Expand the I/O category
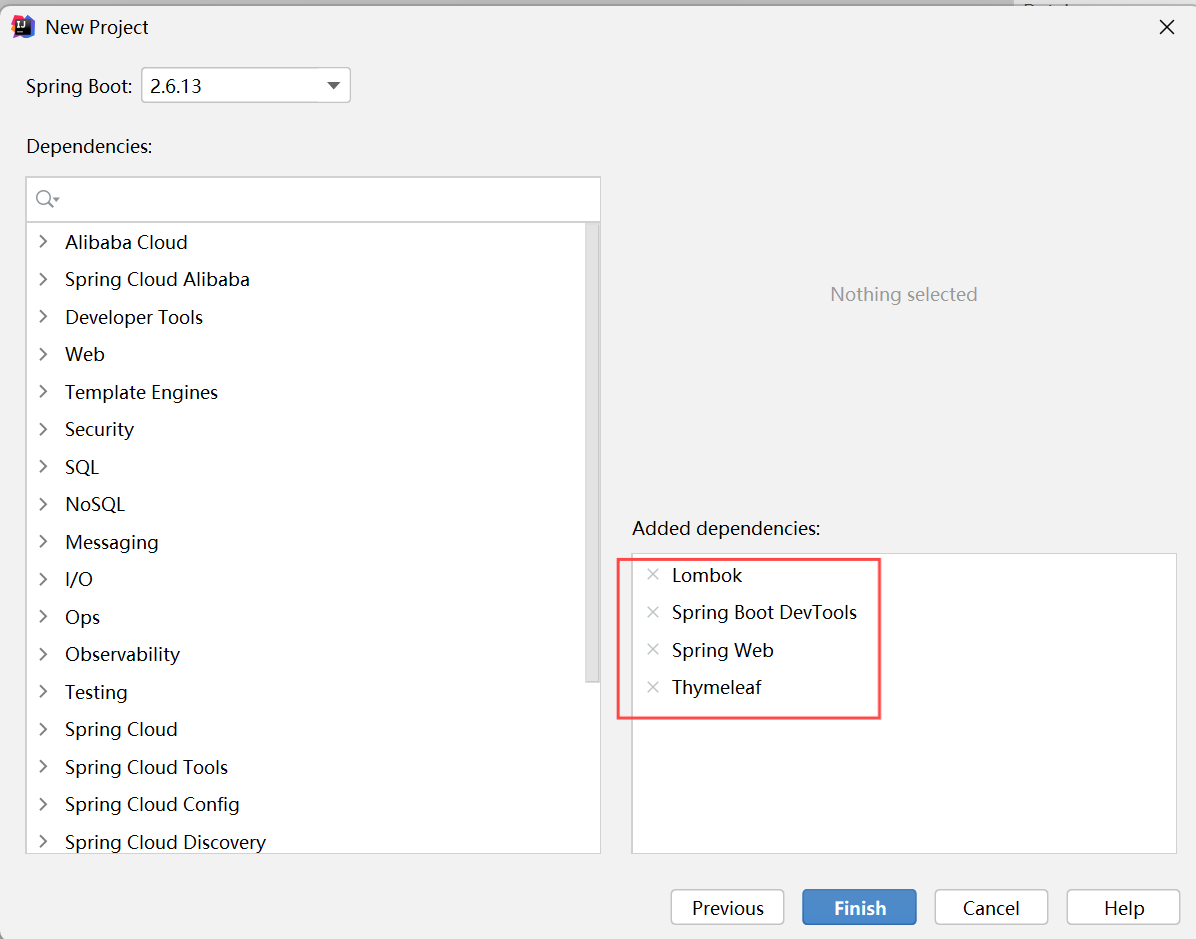 tap(43, 579)
